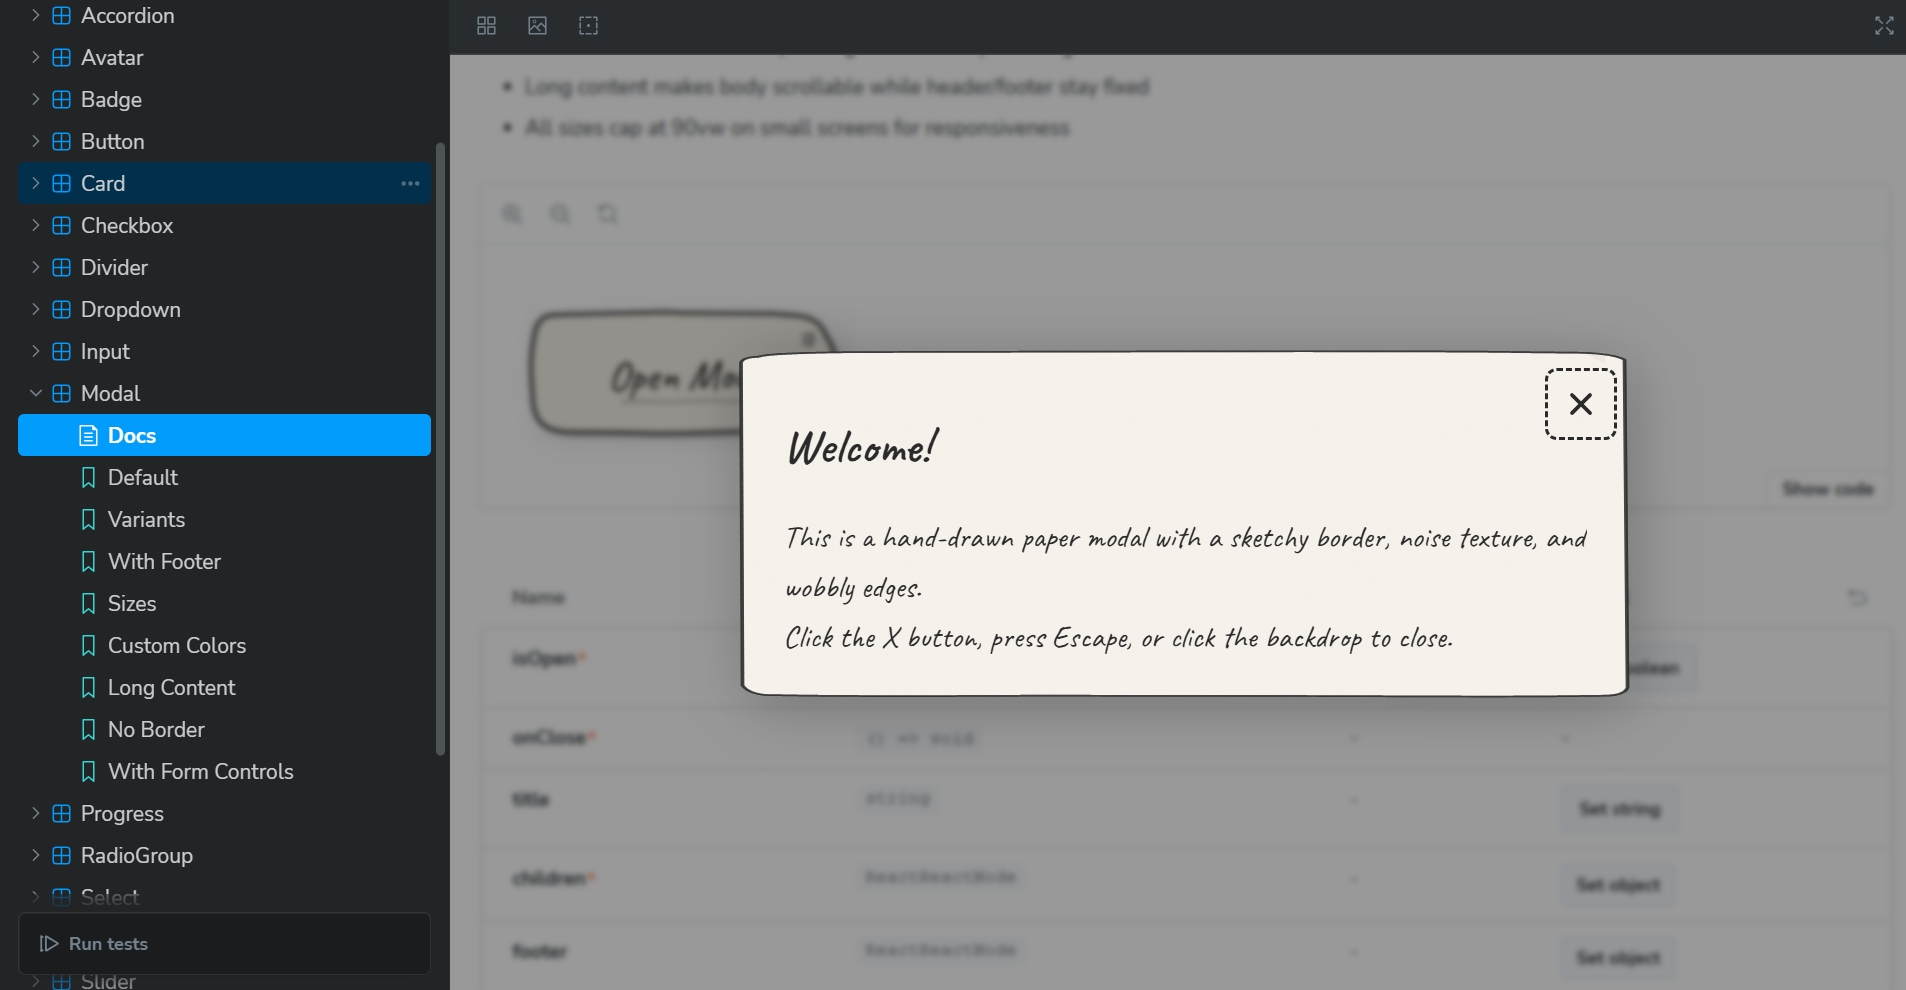Click the Button component grid icon
The image size is (1906, 990).
coord(61,141)
